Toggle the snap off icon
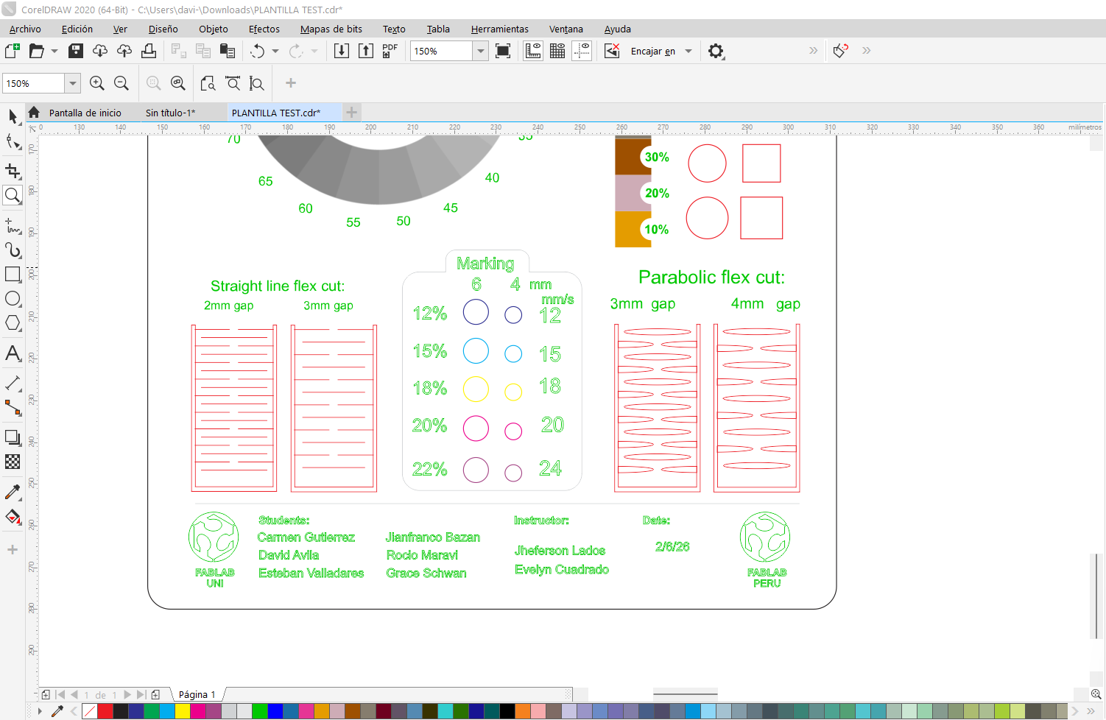The height and width of the screenshot is (720, 1106). [x=612, y=51]
